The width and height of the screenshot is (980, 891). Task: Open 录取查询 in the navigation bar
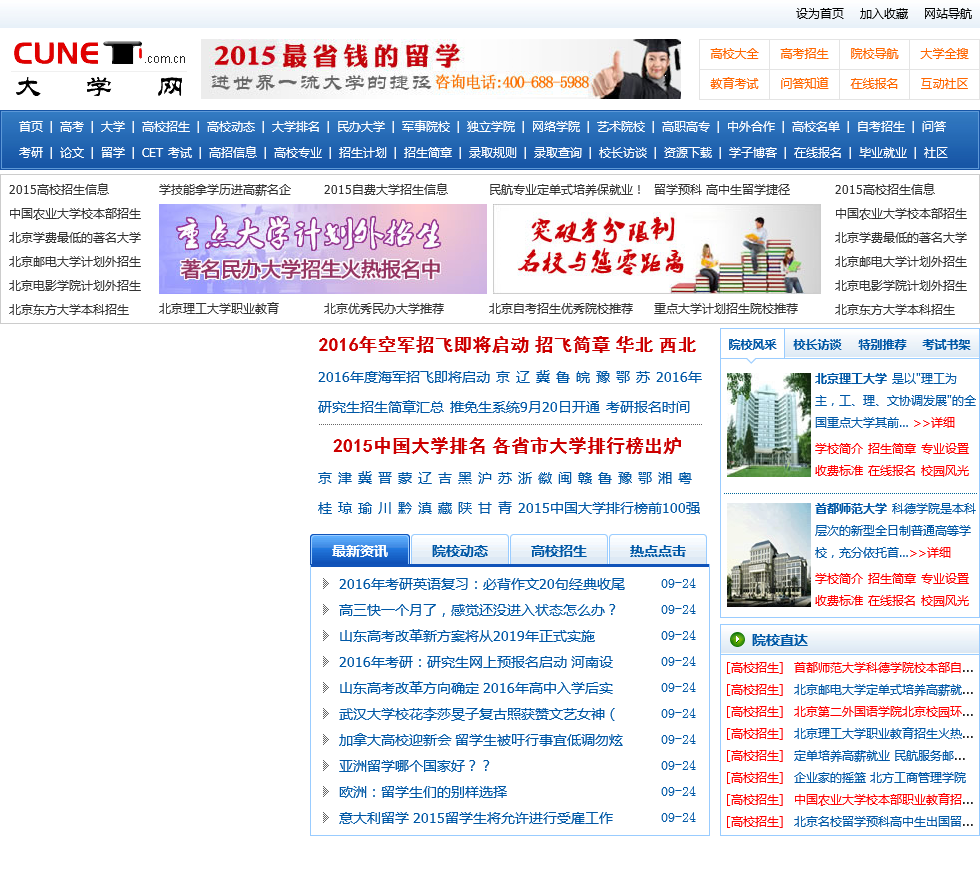(x=558, y=153)
